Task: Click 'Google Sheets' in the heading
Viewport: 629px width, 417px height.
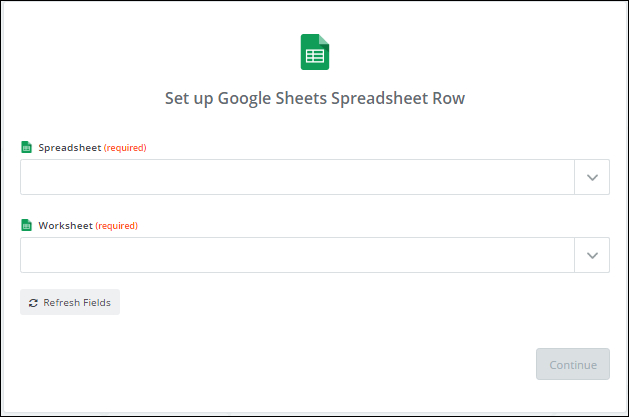Action: (x=265, y=99)
